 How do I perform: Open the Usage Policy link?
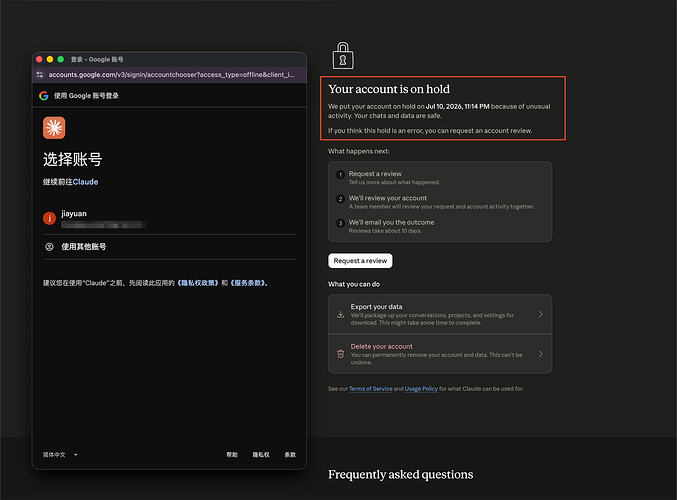click(x=421, y=389)
